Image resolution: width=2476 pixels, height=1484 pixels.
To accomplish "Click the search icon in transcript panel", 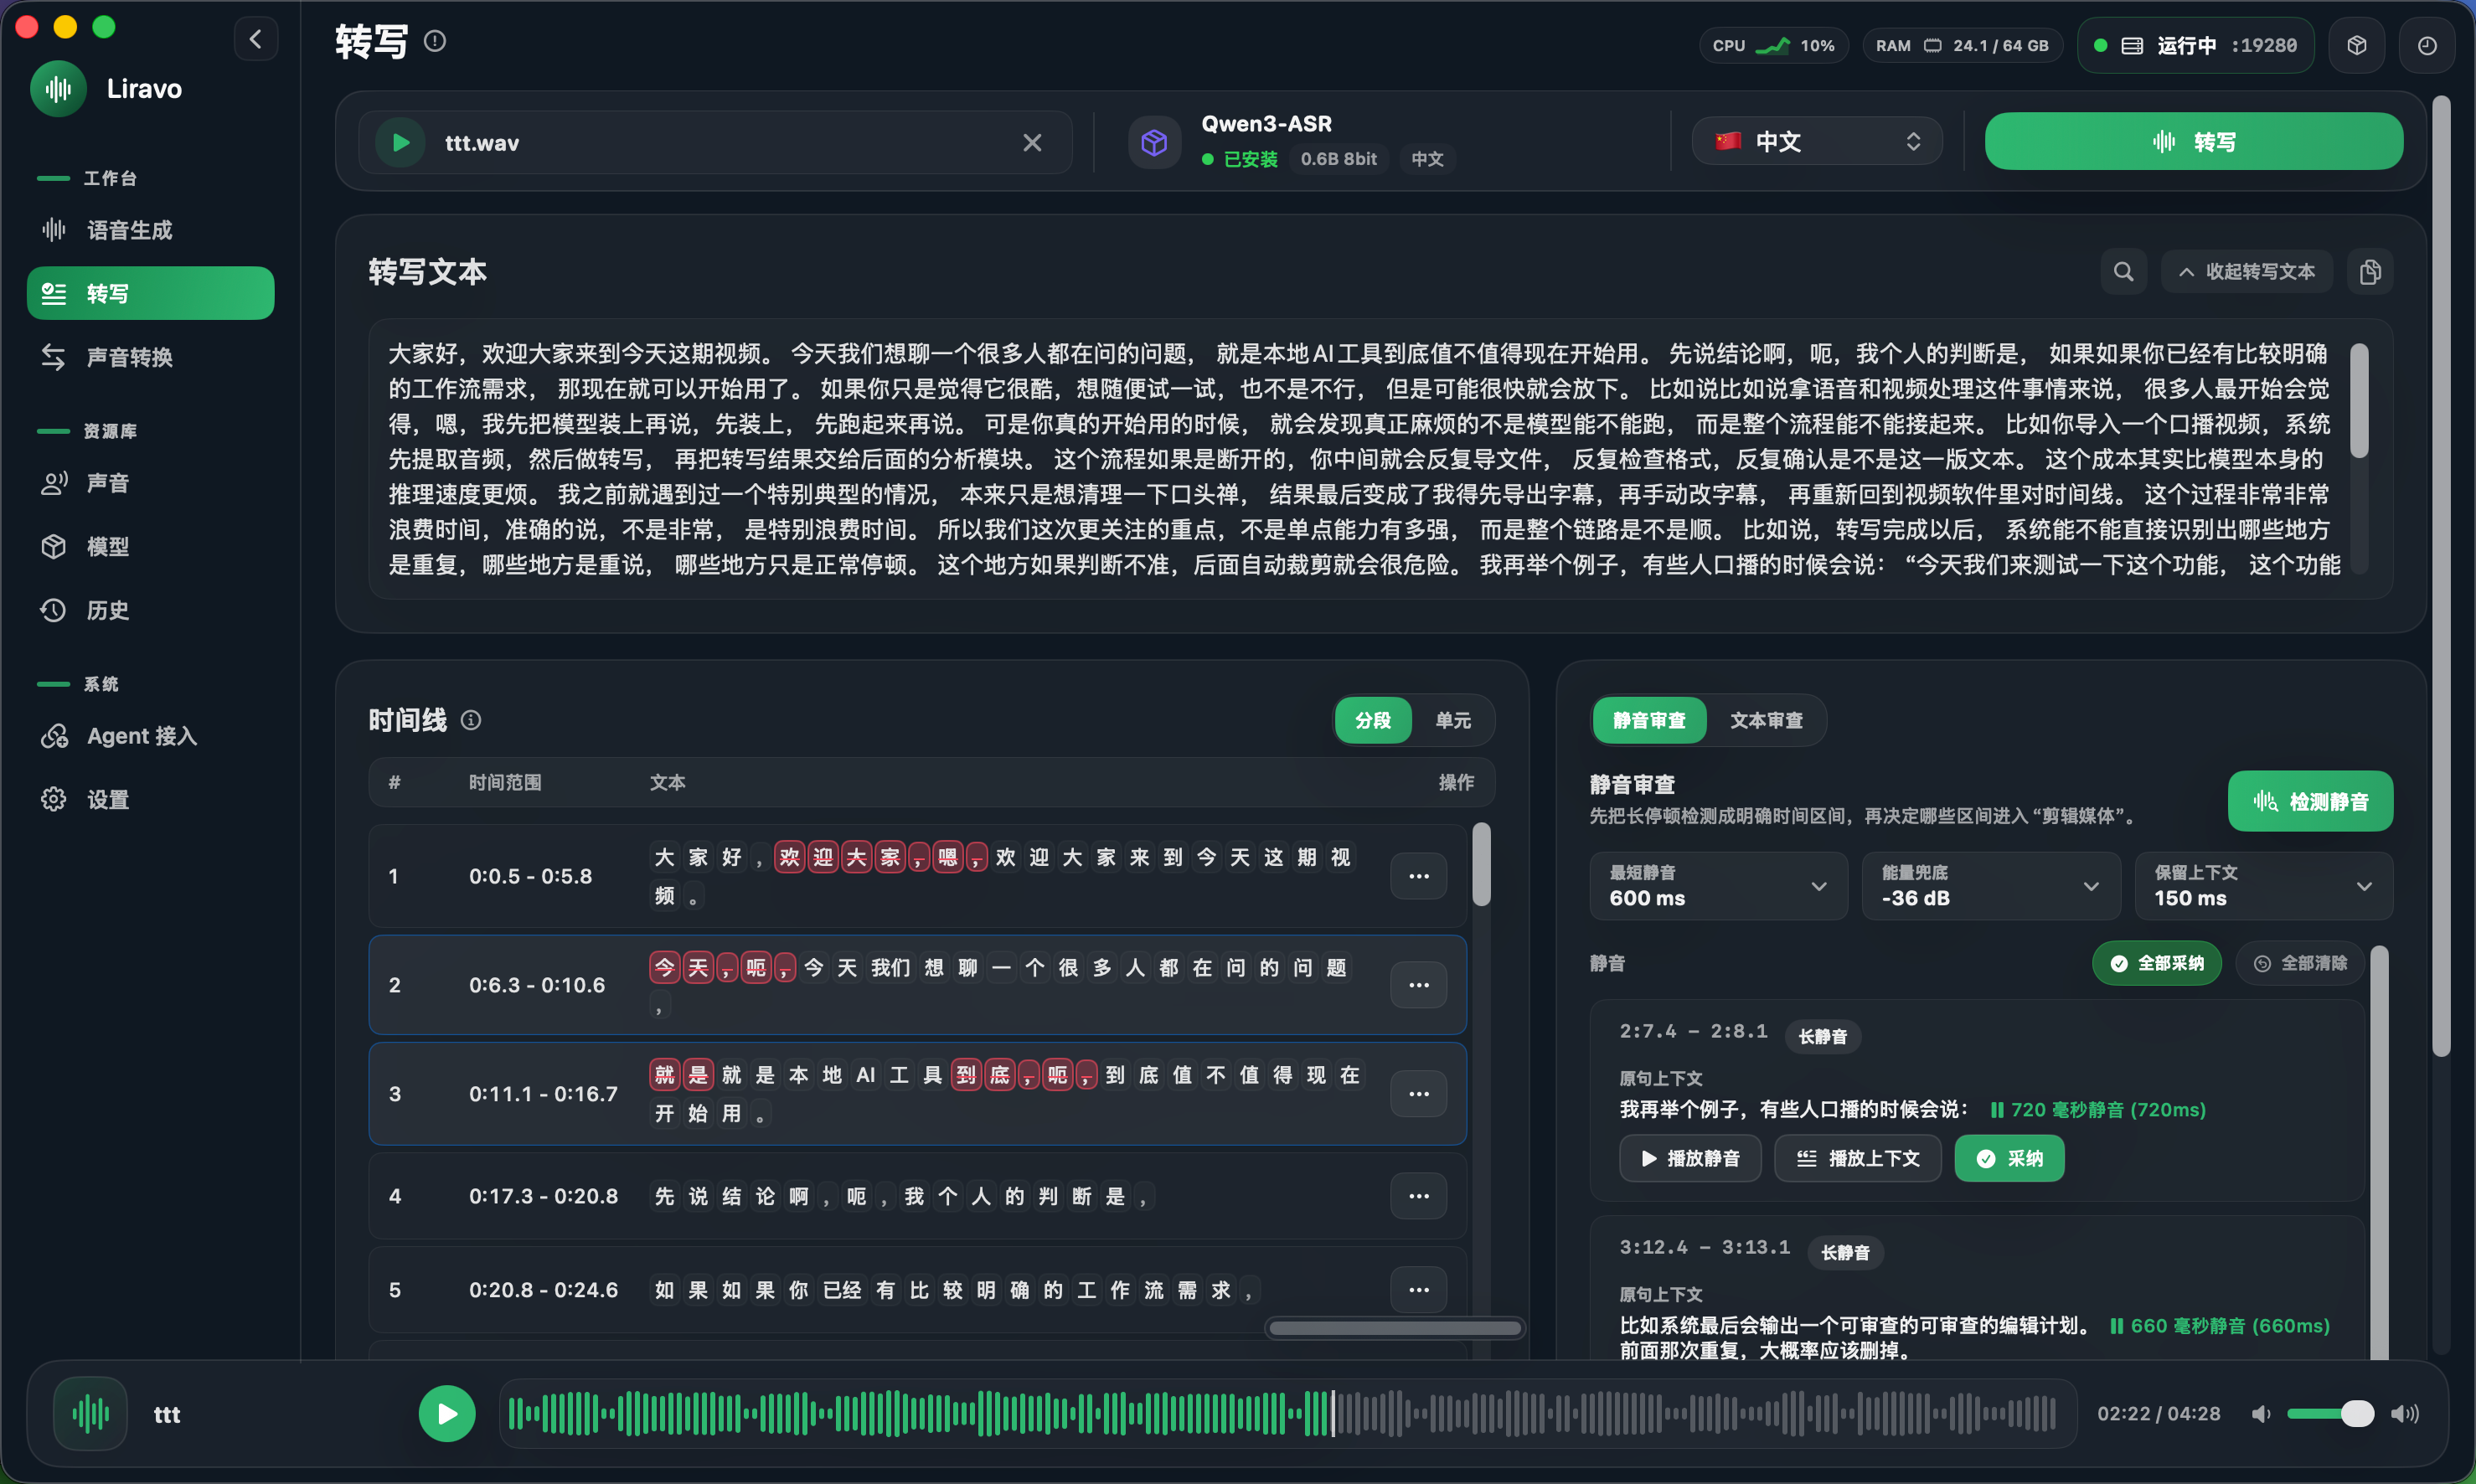I will pyautogui.click(x=2123, y=272).
